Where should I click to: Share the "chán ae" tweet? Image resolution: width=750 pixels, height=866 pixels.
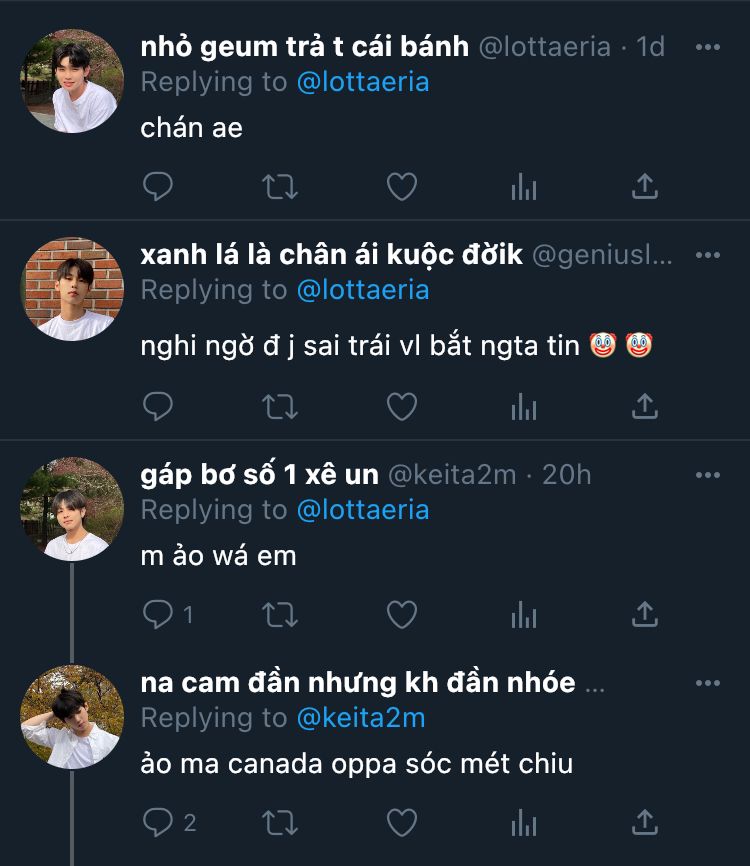click(645, 186)
